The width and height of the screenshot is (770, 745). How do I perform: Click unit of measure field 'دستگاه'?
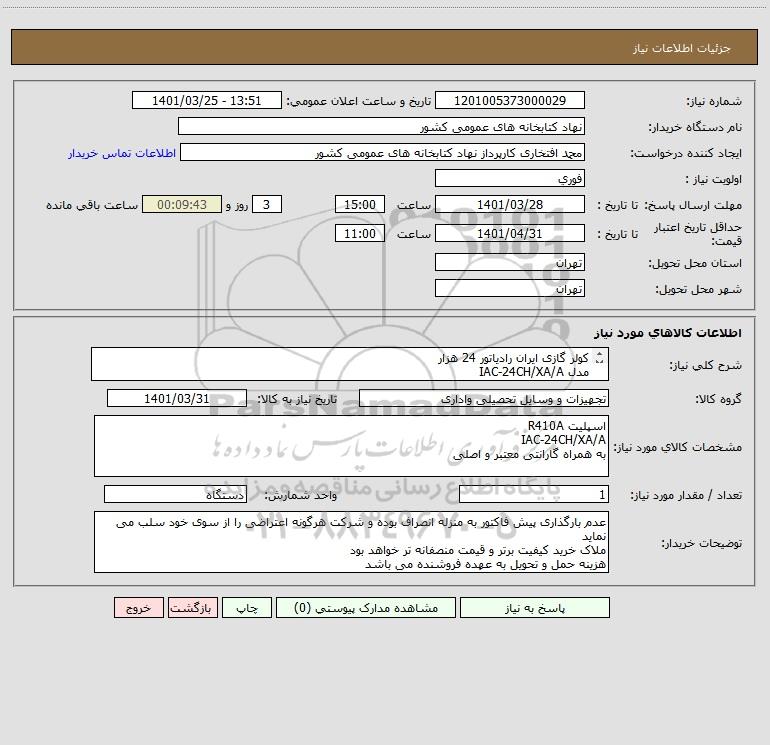tap(175, 495)
